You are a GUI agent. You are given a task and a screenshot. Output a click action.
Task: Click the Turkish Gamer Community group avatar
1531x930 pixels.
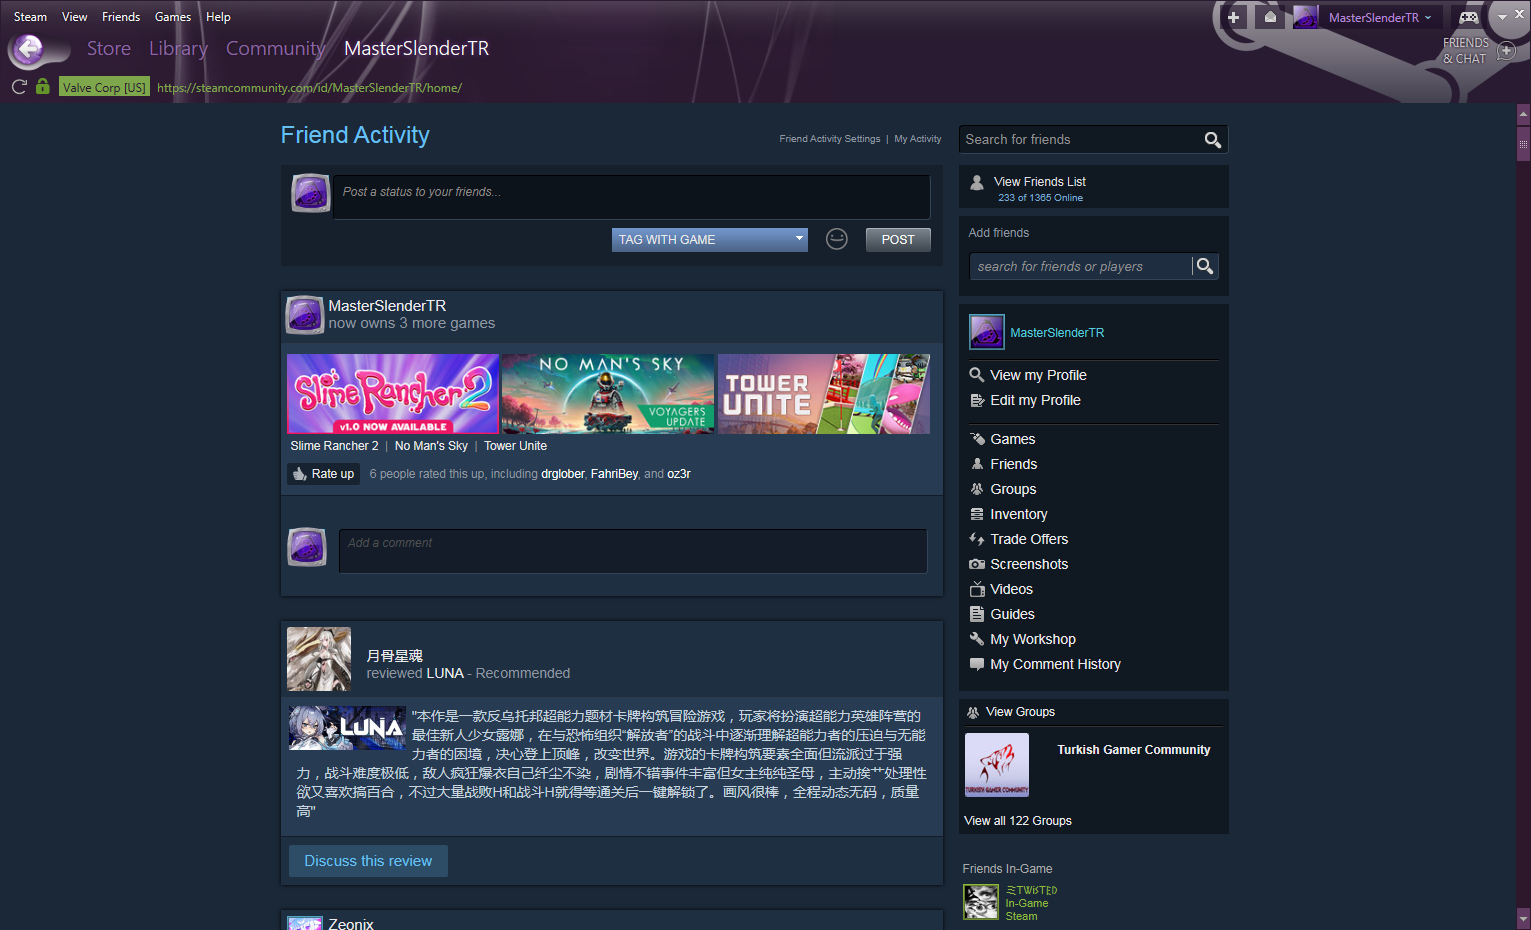pos(997,765)
